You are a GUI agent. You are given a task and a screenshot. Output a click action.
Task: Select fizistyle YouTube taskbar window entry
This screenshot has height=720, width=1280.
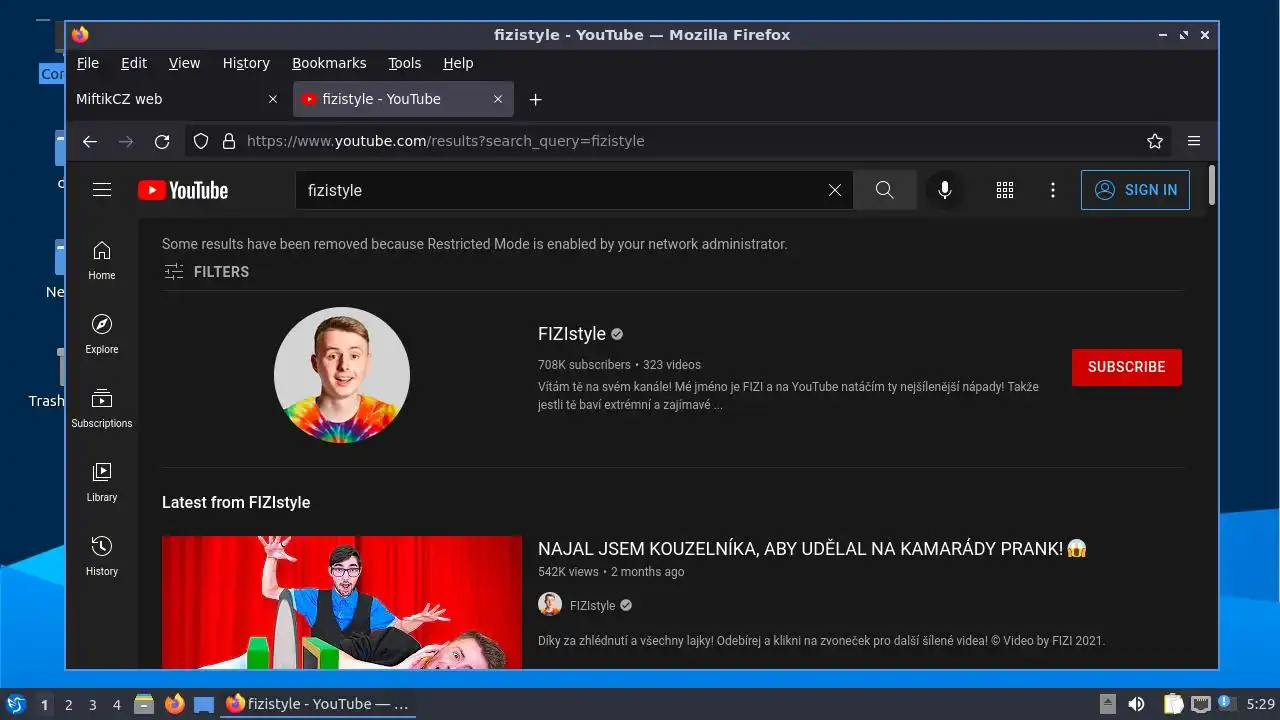(318, 704)
